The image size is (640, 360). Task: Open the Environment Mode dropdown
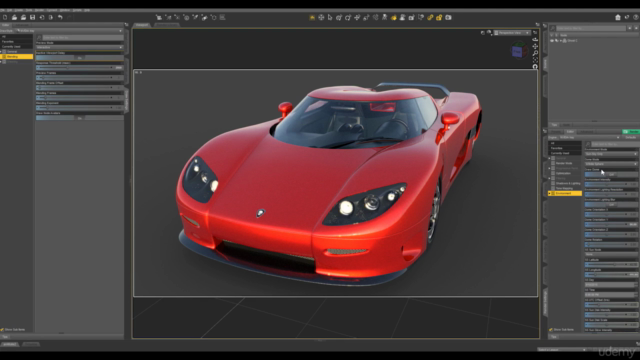coord(611,154)
